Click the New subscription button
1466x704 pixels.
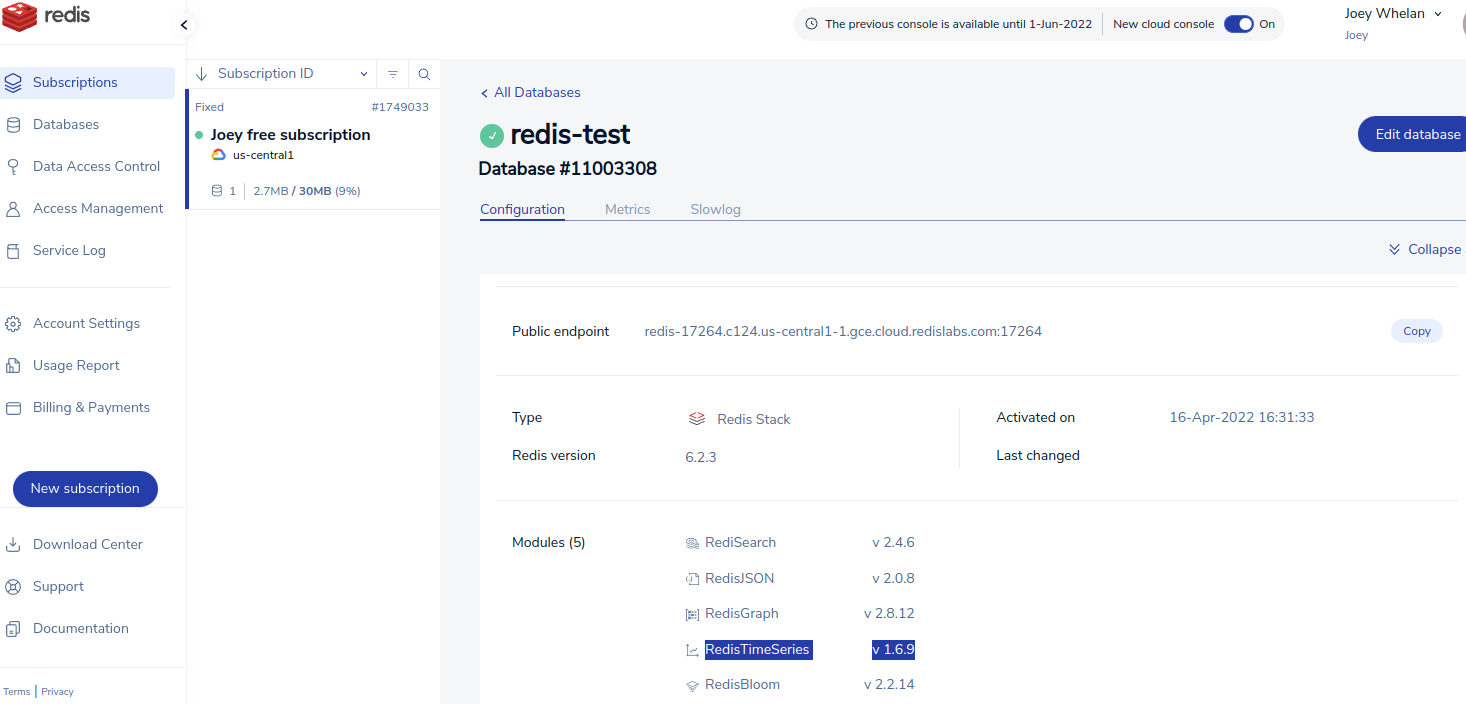click(x=85, y=489)
